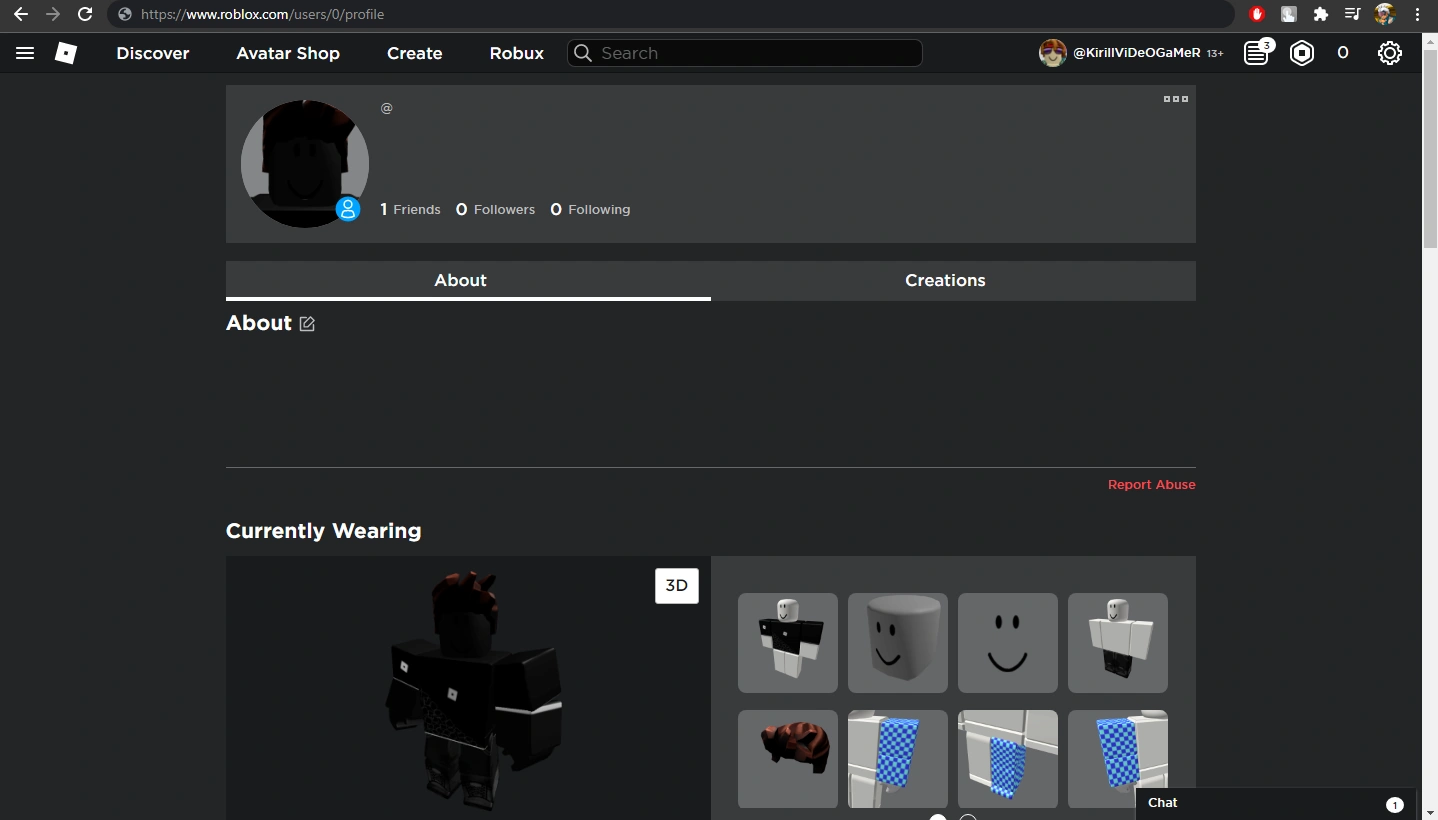
Task: Open the settings gear in the Roblox header
Action: [x=1390, y=53]
